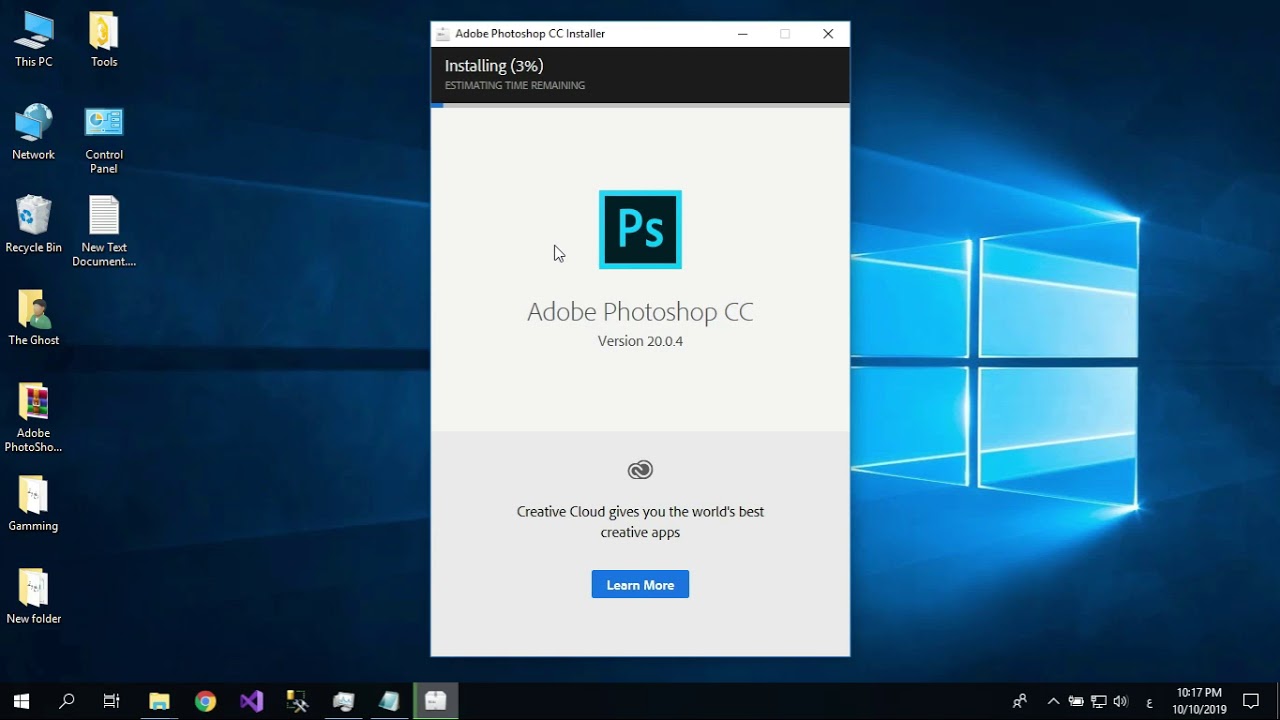
Task: Select the New folder desktop icon
Action: [x=33, y=597]
